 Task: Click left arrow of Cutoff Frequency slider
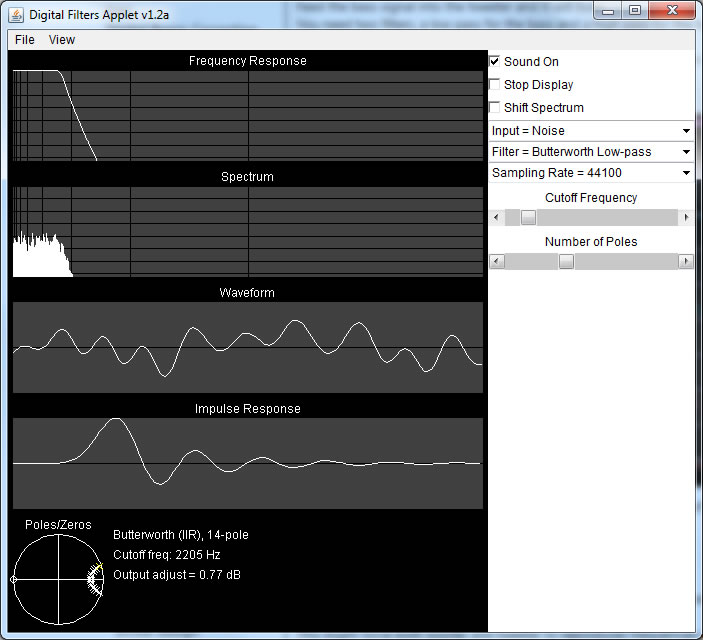tap(497, 217)
